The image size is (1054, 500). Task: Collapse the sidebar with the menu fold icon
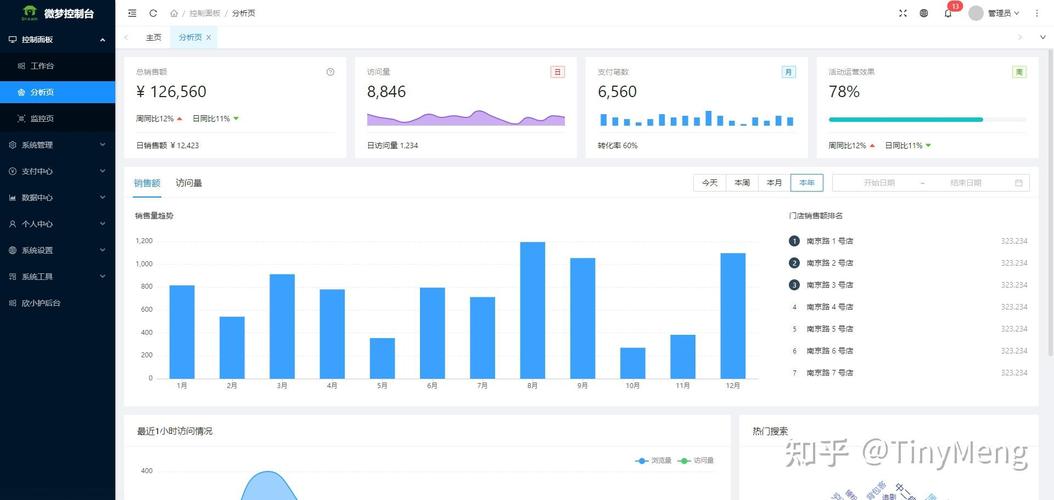pos(132,13)
